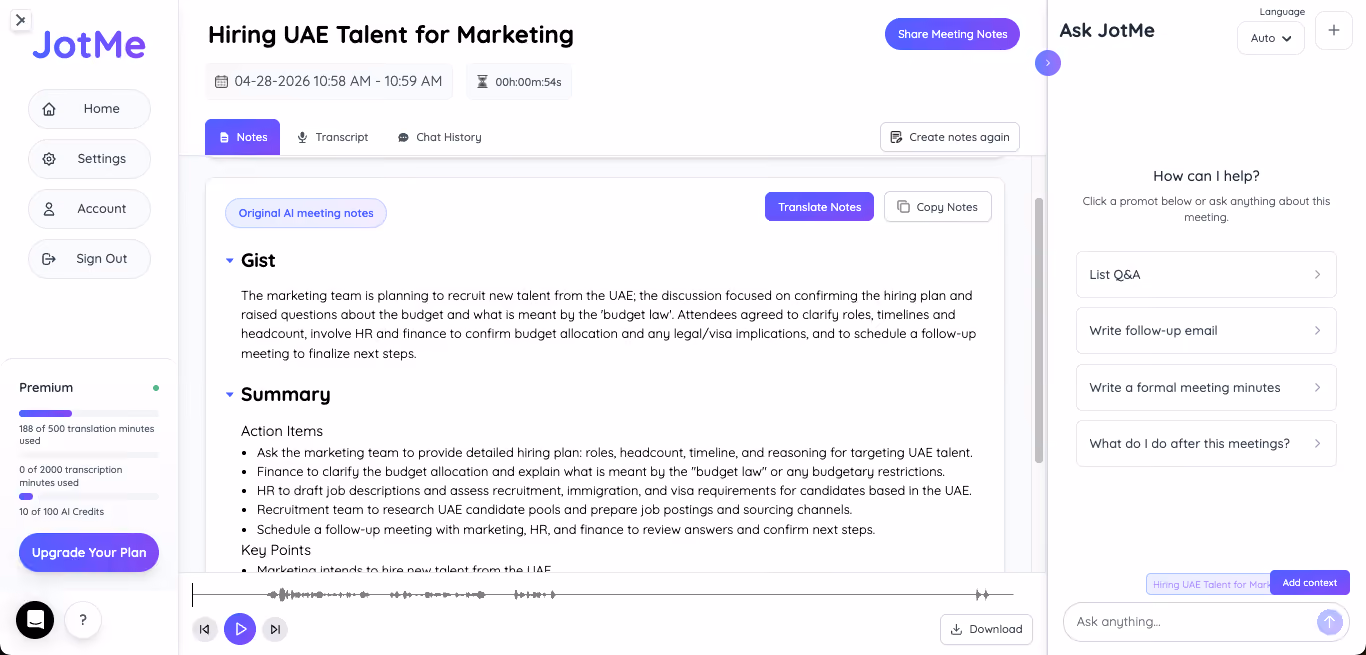This screenshot has width=1366, height=655.
Task: Skip to previous audio segment
Action: 205,629
